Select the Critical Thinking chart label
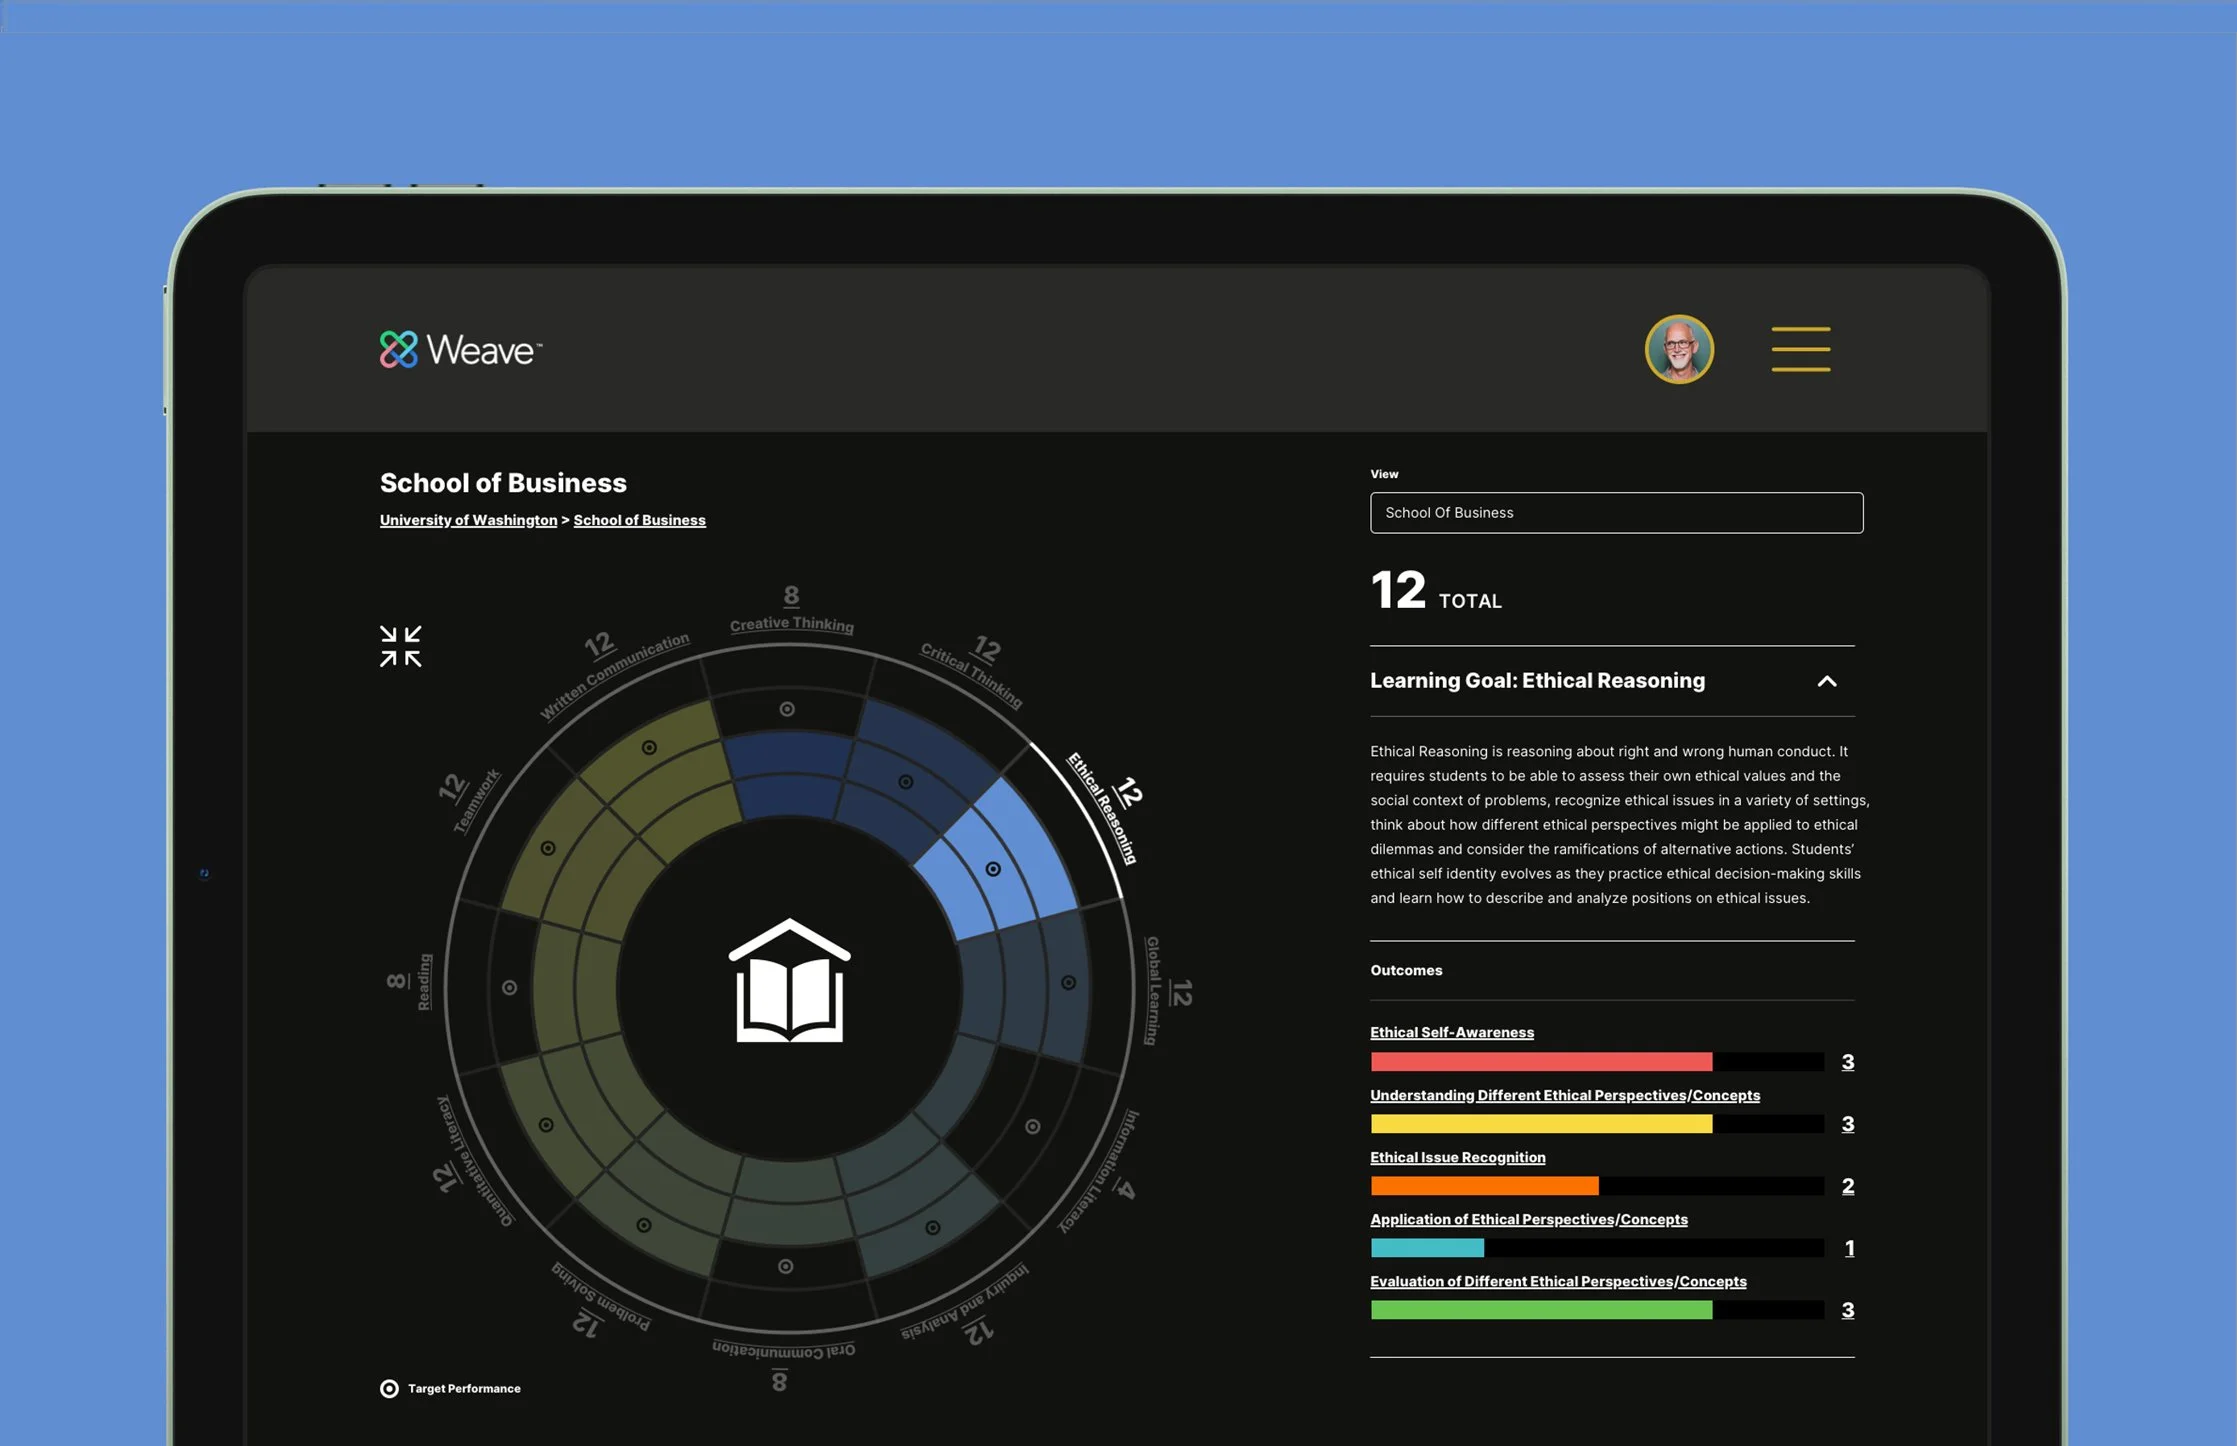 (971, 675)
